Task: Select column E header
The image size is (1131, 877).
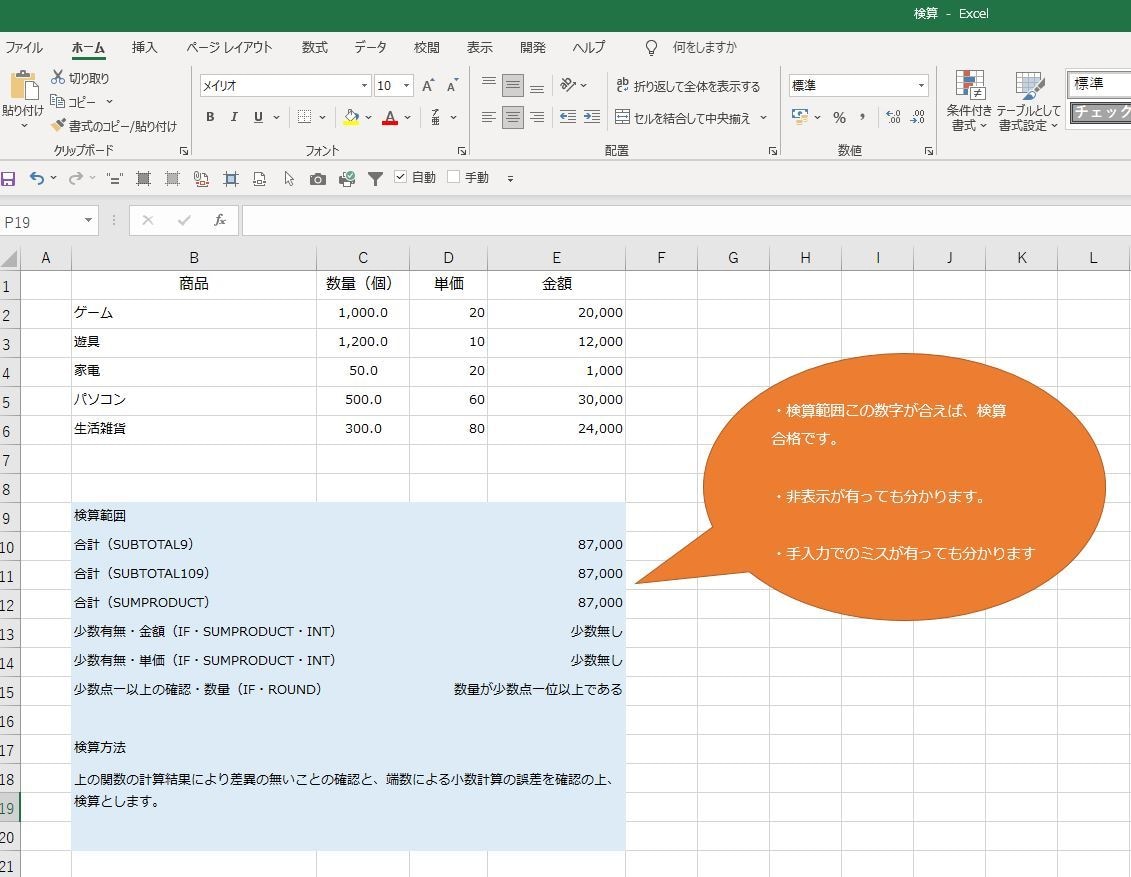Action: (x=556, y=257)
